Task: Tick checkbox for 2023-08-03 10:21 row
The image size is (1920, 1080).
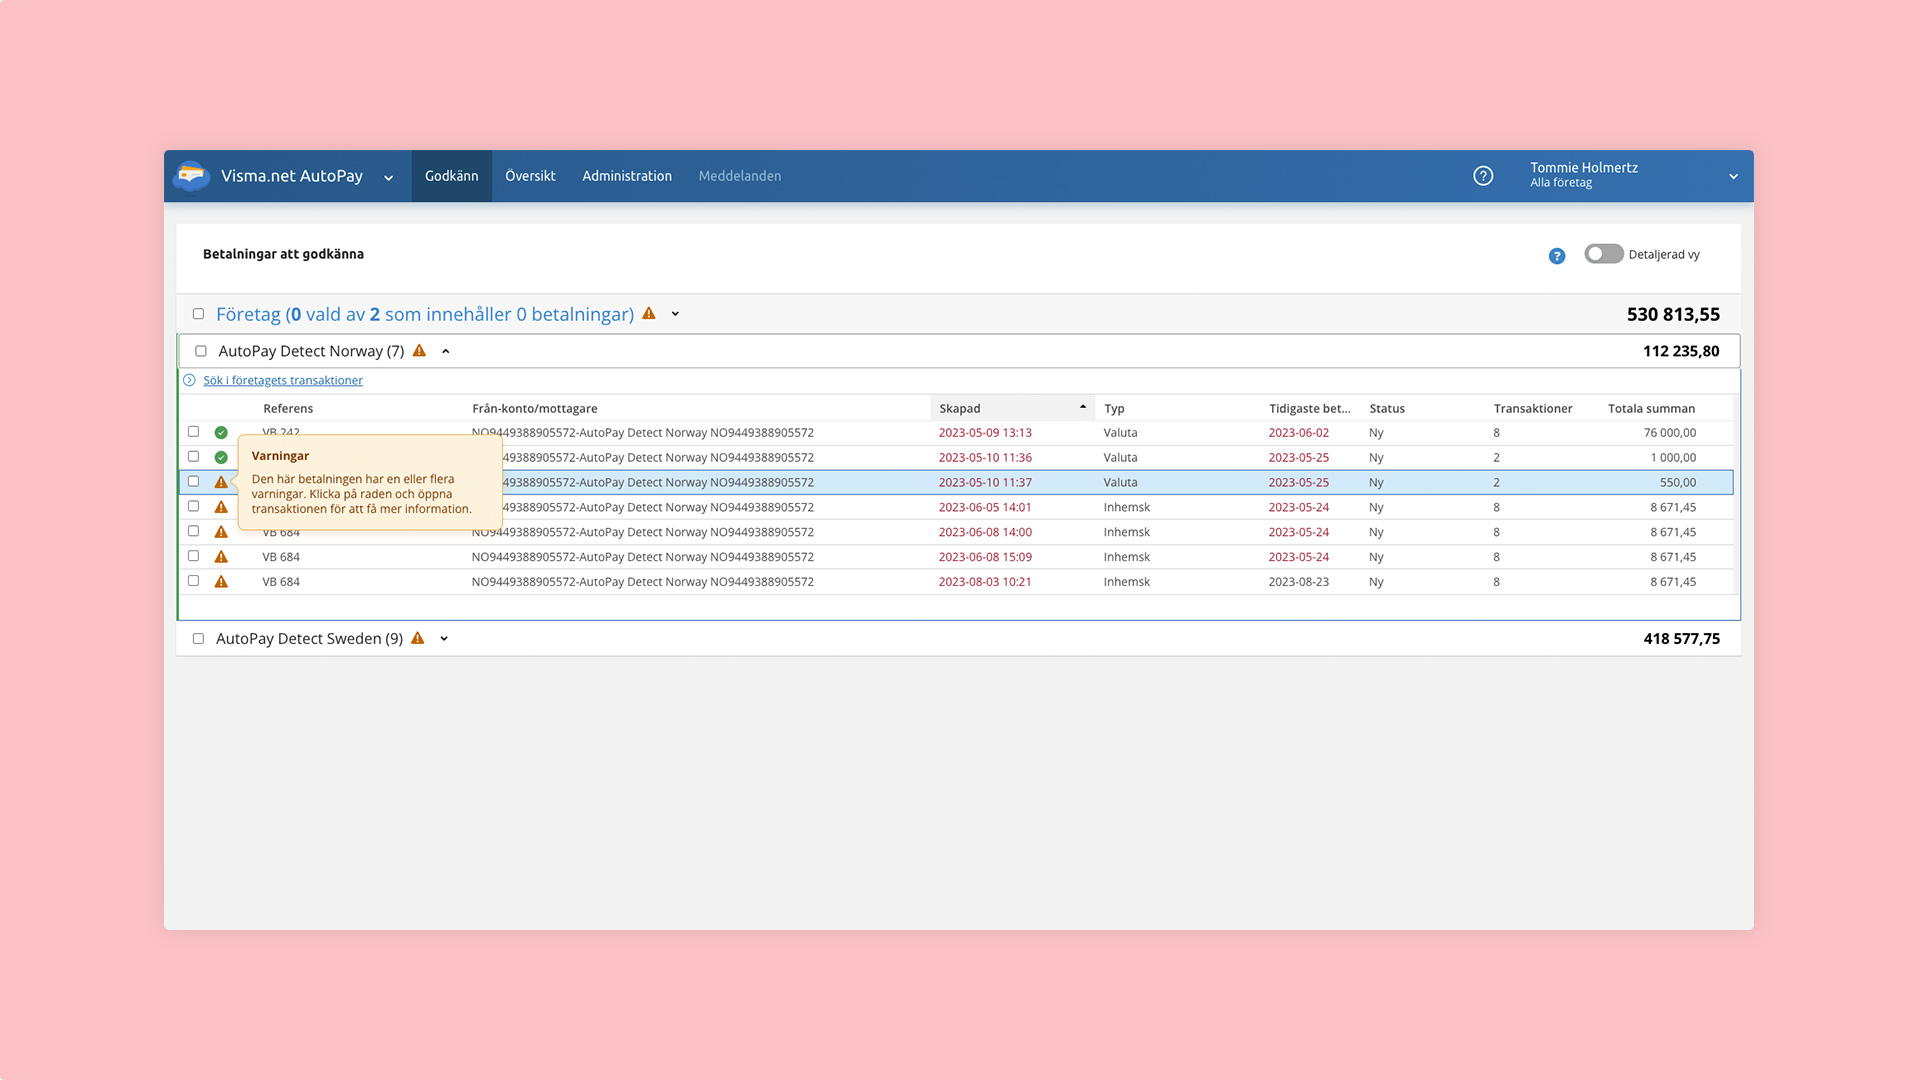Action: coord(194,581)
